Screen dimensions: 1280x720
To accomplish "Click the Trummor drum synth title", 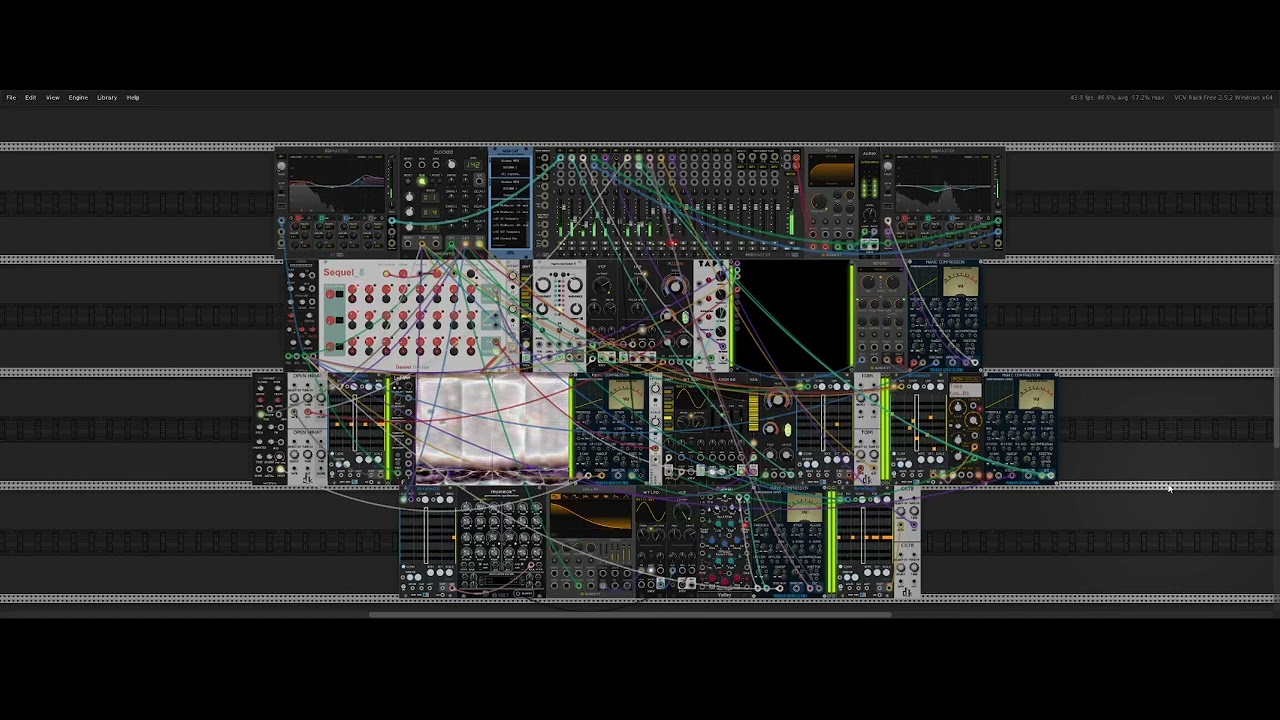I will point(501,492).
